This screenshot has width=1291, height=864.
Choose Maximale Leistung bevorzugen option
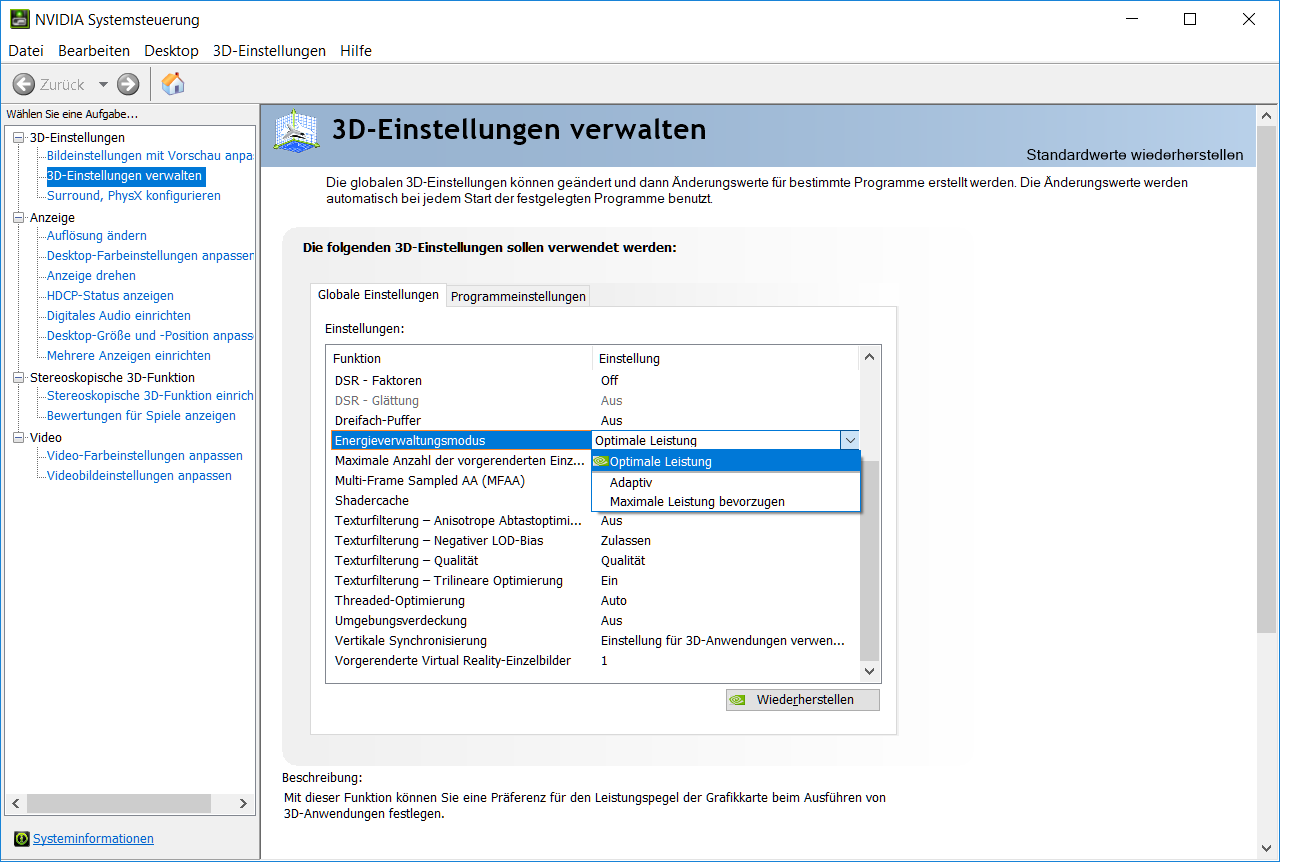(x=726, y=502)
